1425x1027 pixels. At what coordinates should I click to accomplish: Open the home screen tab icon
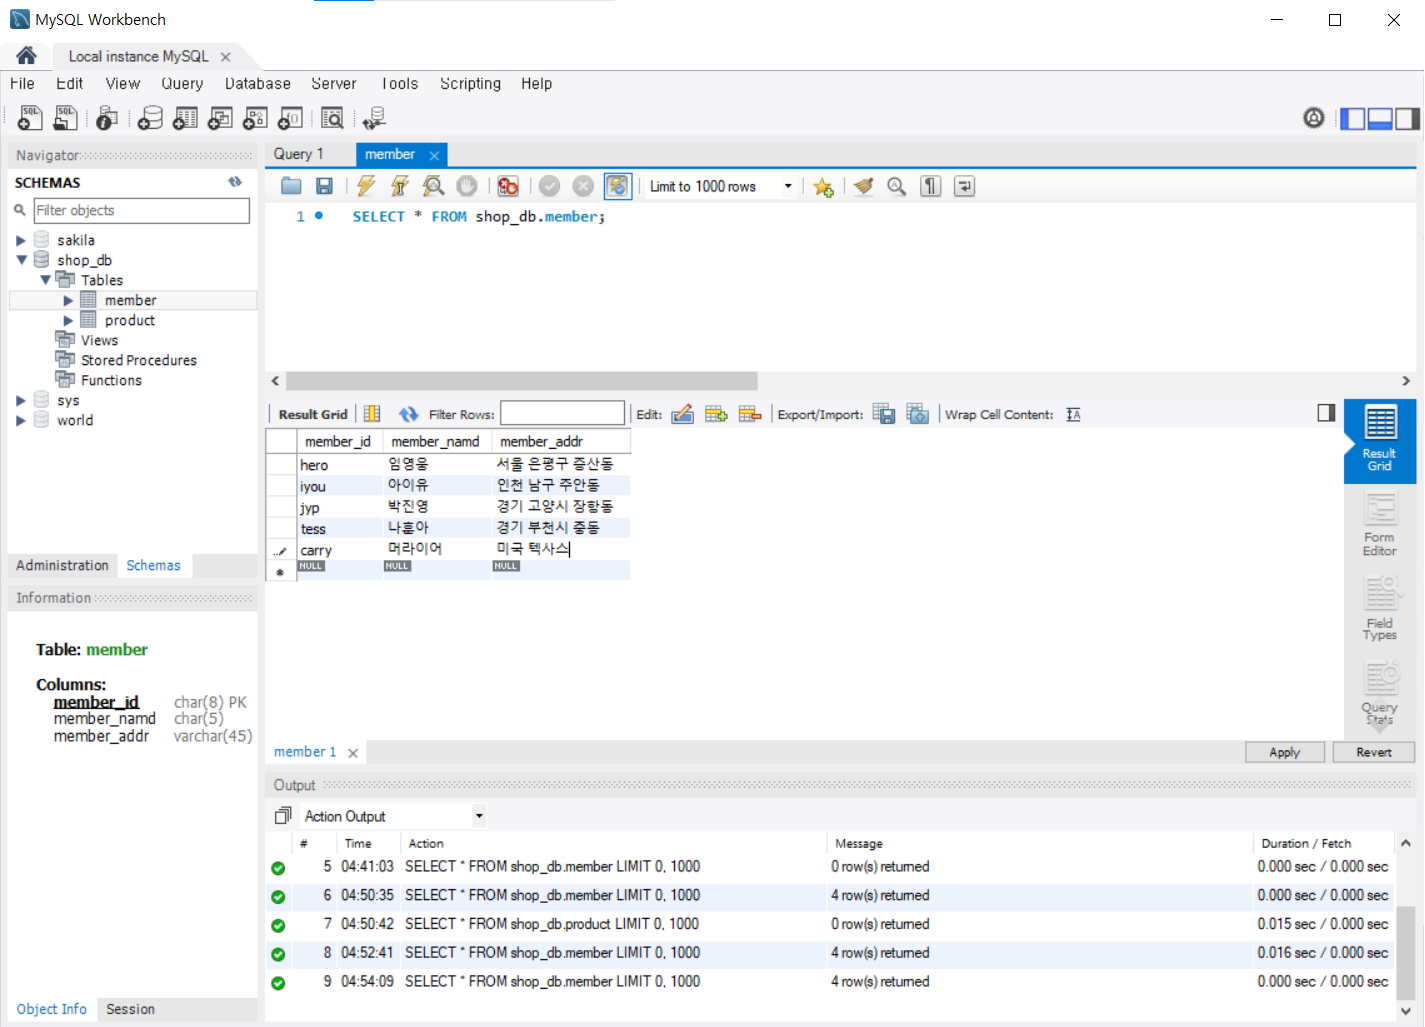click(x=26, y=56)
